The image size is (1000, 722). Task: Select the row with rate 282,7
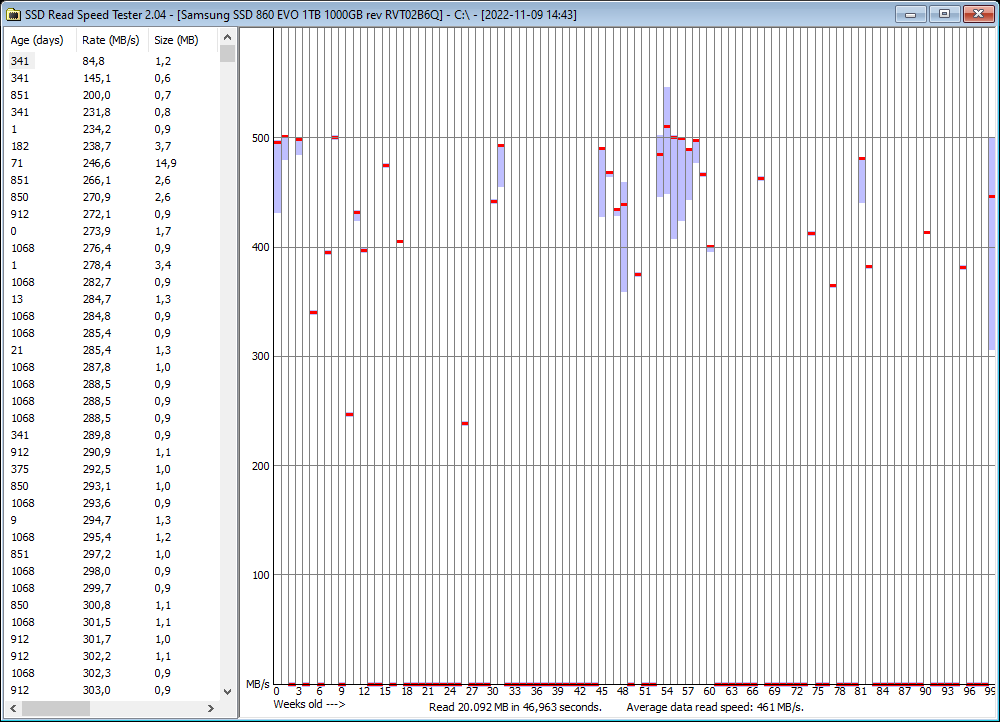click(112, 282)
